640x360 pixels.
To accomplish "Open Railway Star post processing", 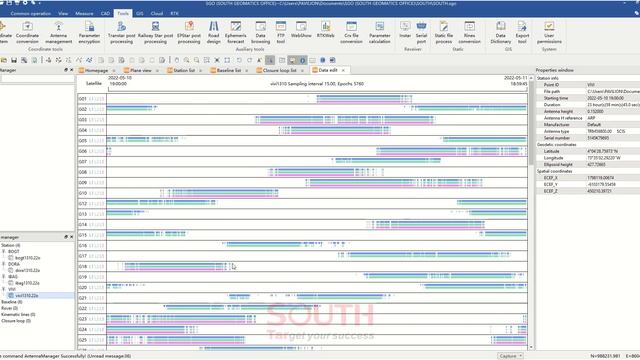I will (155, 32).
